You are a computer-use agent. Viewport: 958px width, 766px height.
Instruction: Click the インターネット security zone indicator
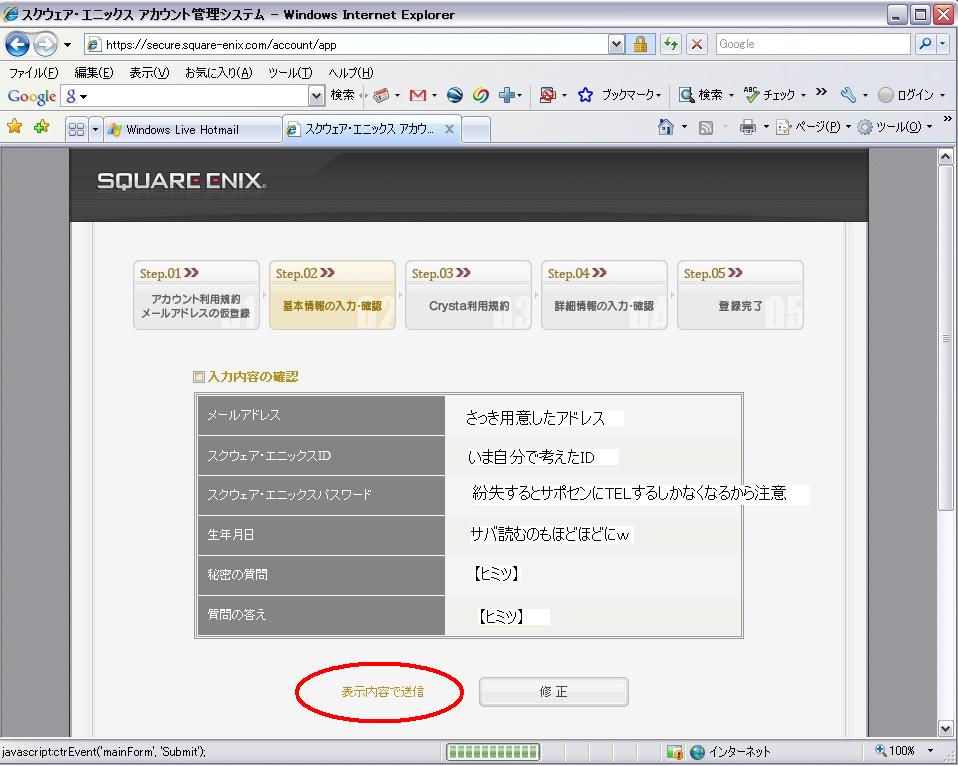click(731, 752)
